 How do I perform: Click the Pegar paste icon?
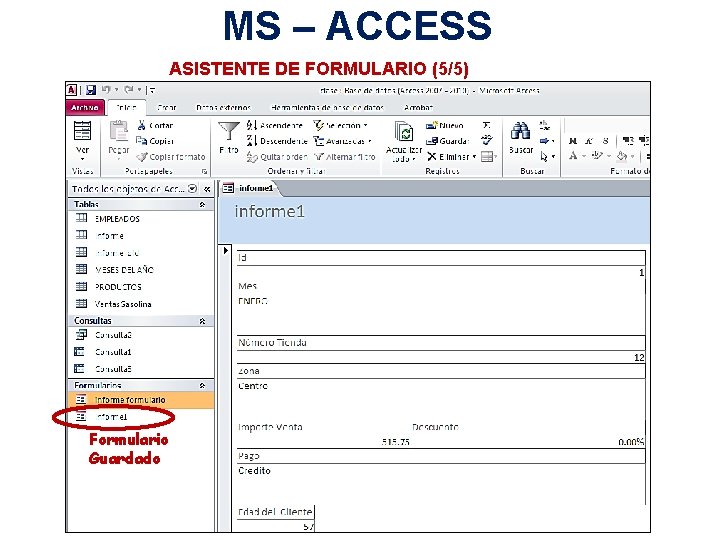tap(119, 133)
